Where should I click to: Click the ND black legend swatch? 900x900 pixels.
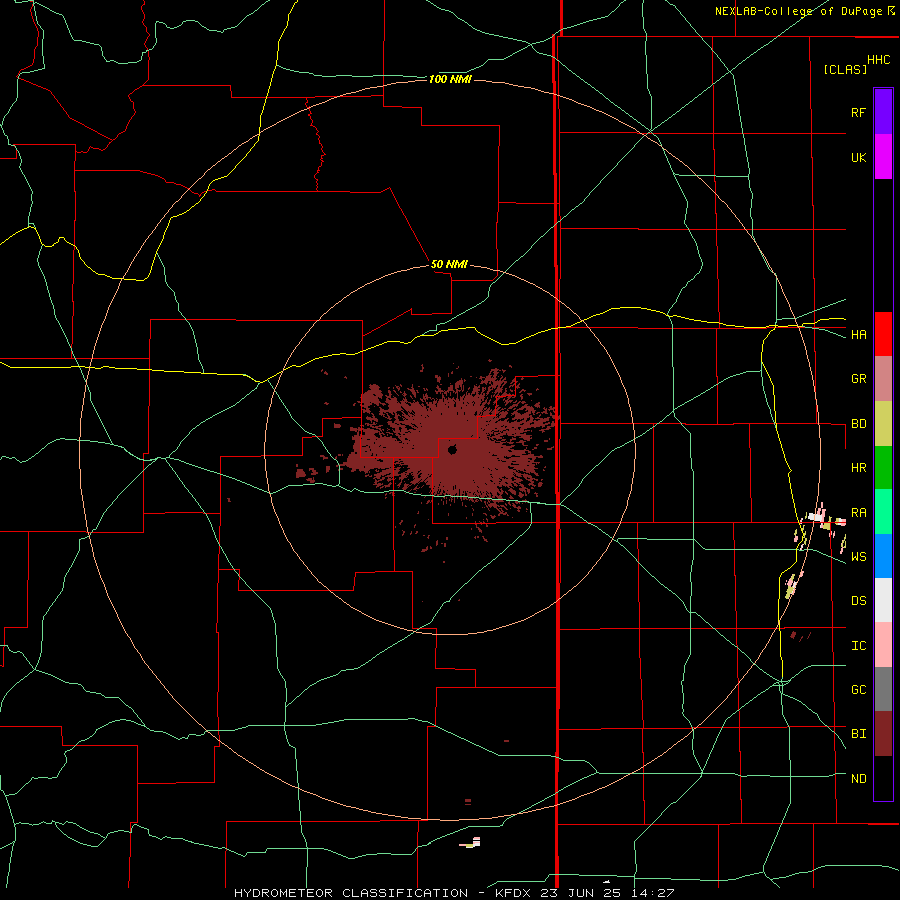(883, 778)
